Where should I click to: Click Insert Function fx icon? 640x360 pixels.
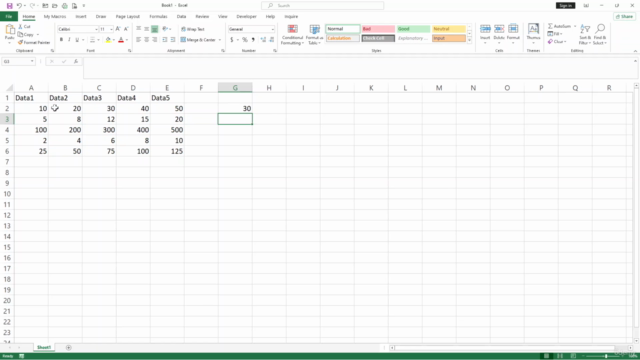76,61
